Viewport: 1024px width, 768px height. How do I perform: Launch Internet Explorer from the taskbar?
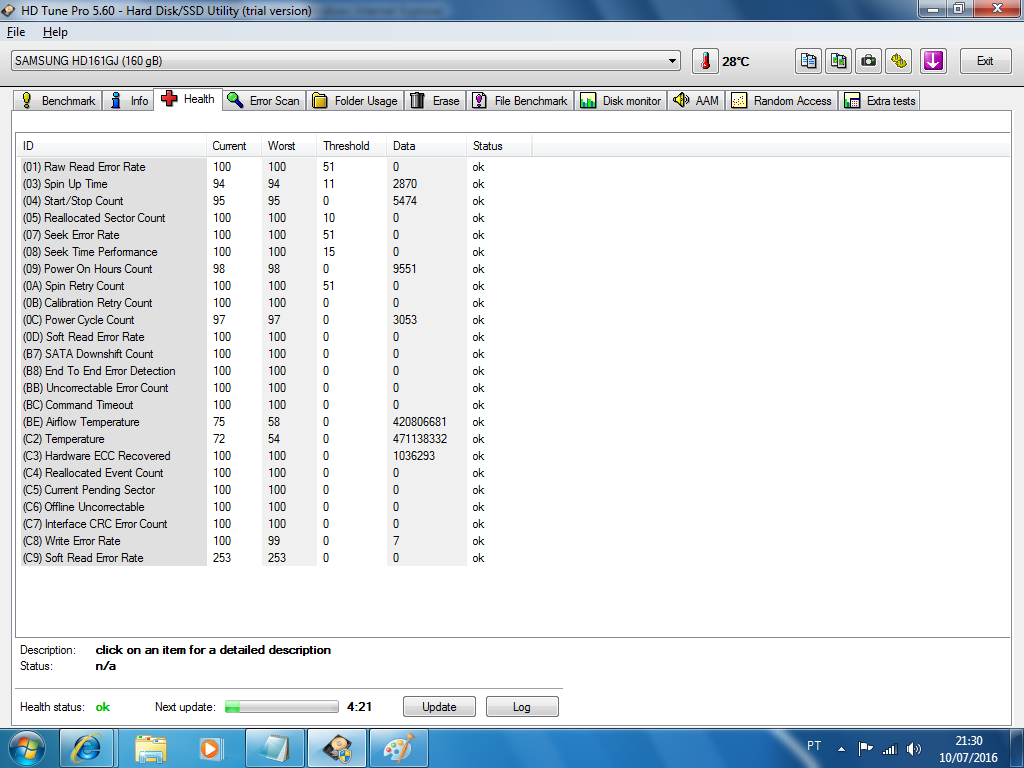pos(86,748)
